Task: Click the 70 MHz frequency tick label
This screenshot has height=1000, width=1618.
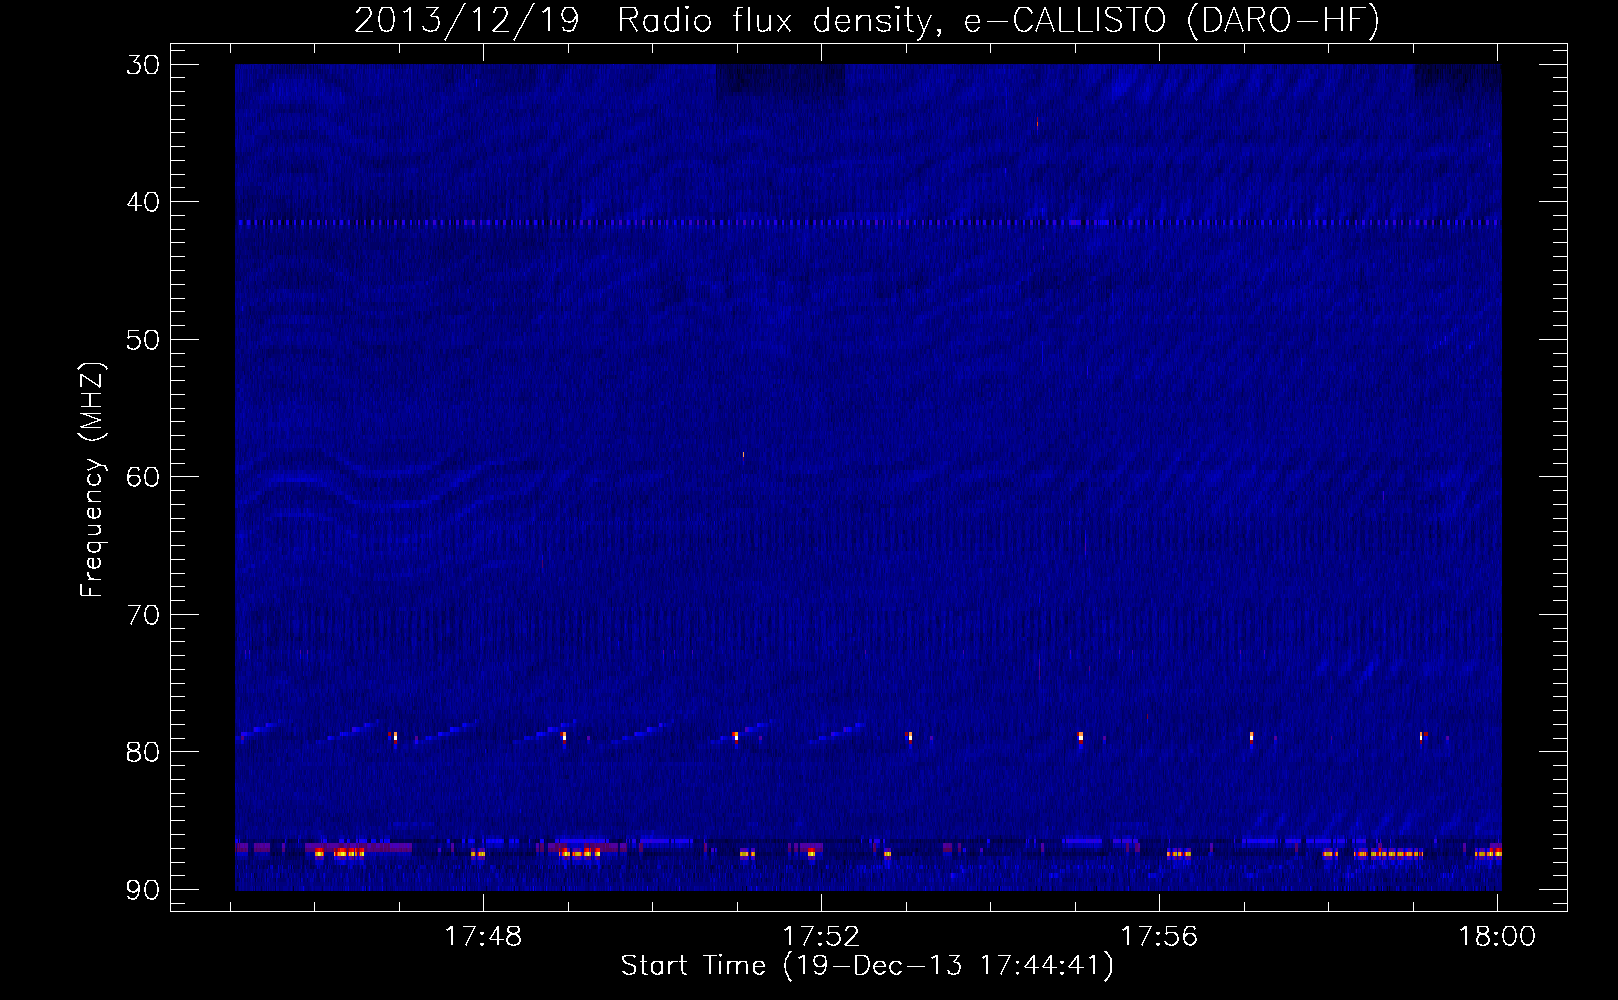Action: (141, 614)
